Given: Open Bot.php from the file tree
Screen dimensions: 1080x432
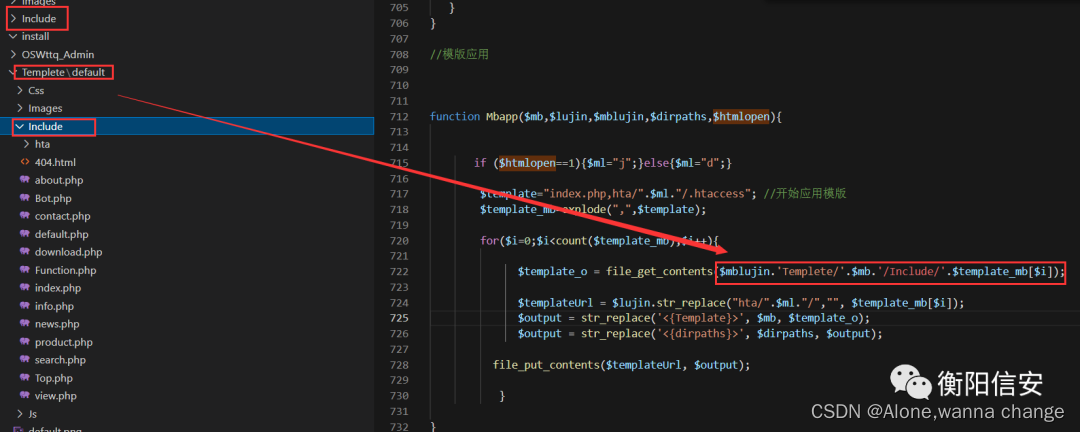Looking at the screenshot, I should click(x=53, y=198).
